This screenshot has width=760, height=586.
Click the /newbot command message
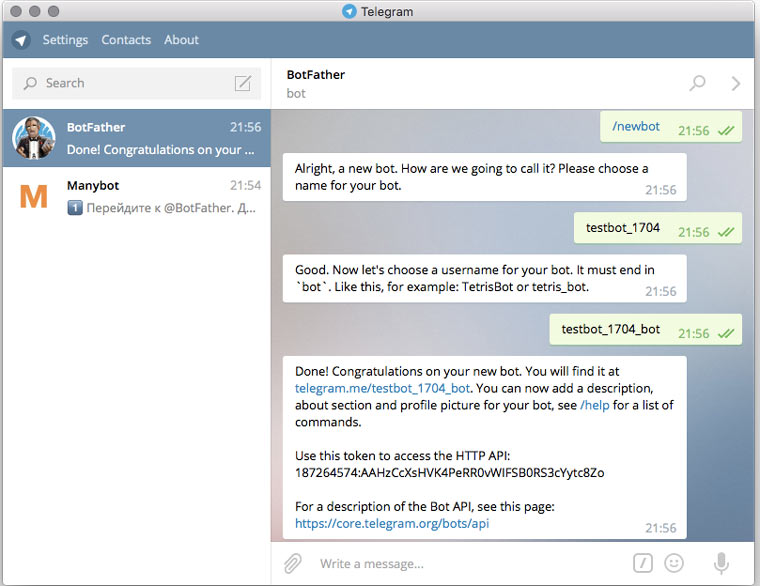[671, 127]
